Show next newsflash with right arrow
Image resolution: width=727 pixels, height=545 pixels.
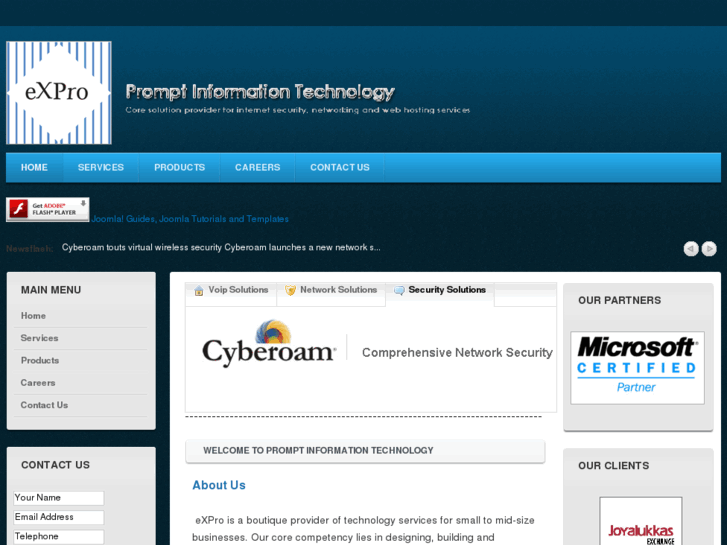pyautogui.click(x=709, y=249)
